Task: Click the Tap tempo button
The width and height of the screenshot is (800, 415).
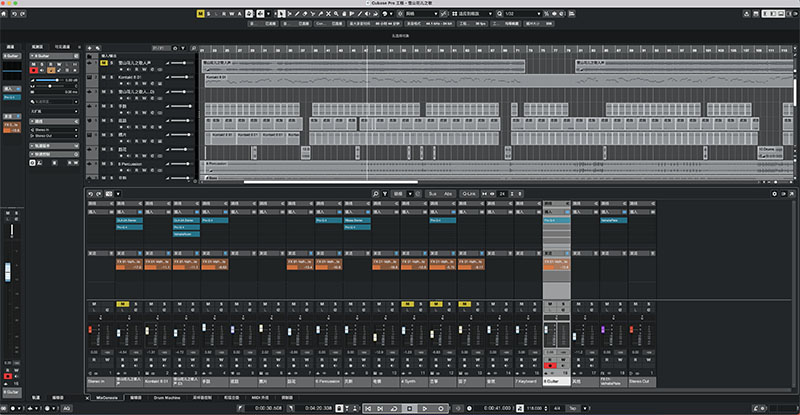Action: pos(573,408)
